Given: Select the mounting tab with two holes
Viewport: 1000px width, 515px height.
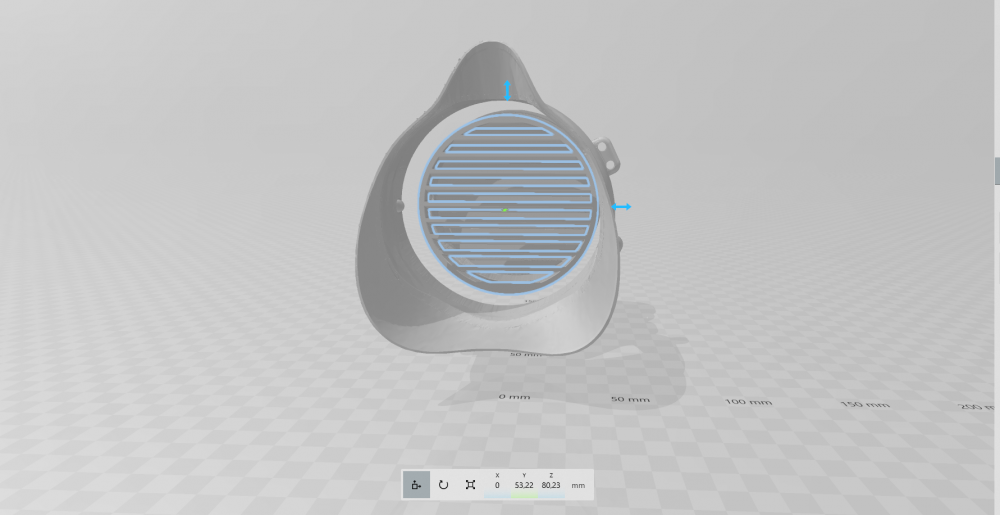Looking at the screenshot, I should click(x=605, y=155).
